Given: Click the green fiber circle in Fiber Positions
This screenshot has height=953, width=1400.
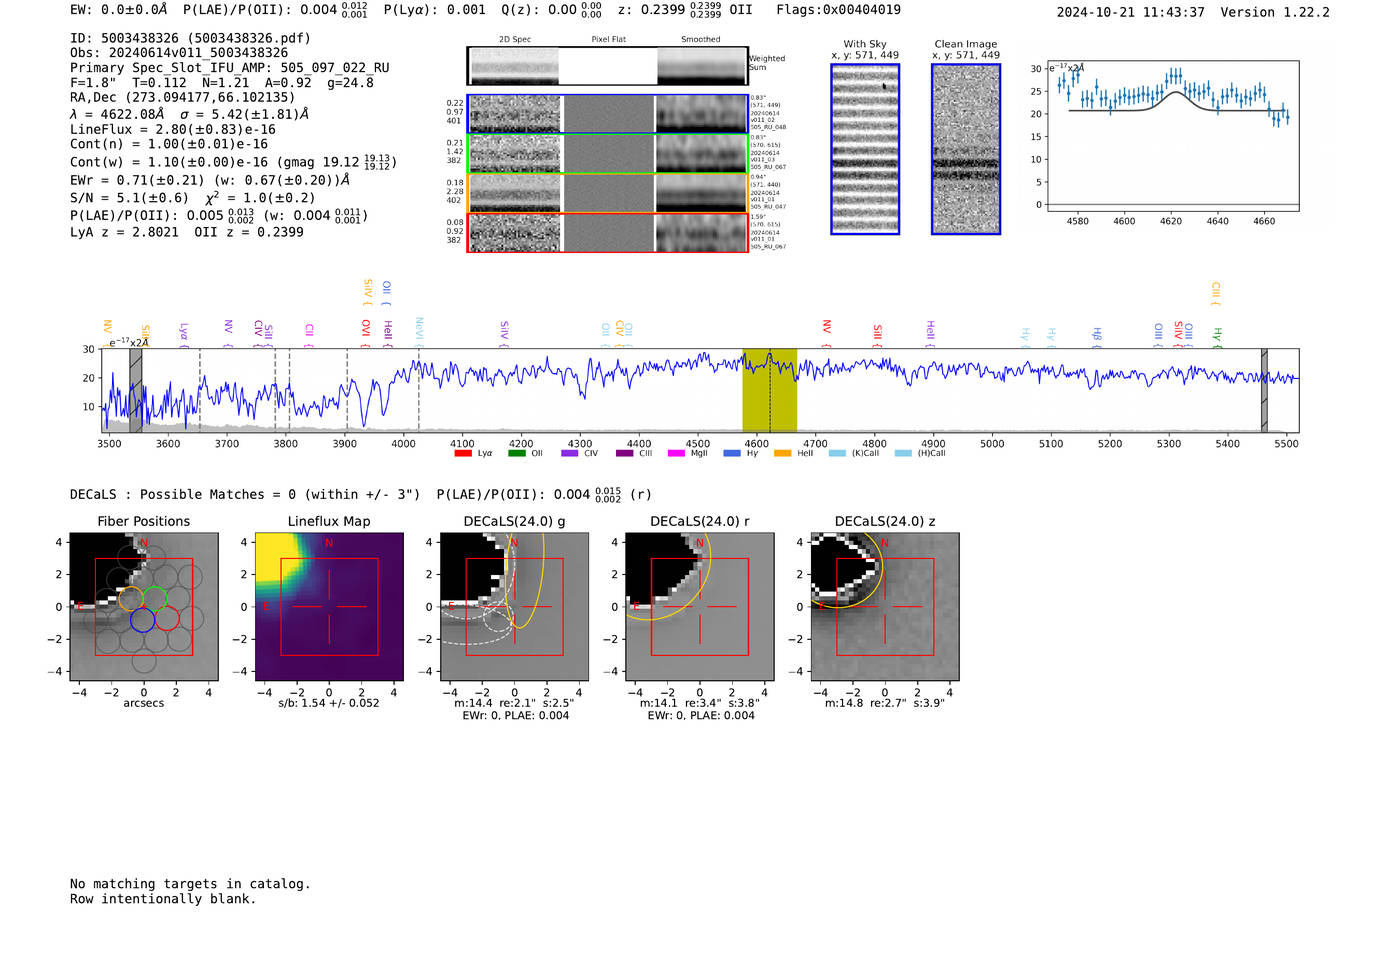Looking at the screenshot, I should [x=155, y=599].
